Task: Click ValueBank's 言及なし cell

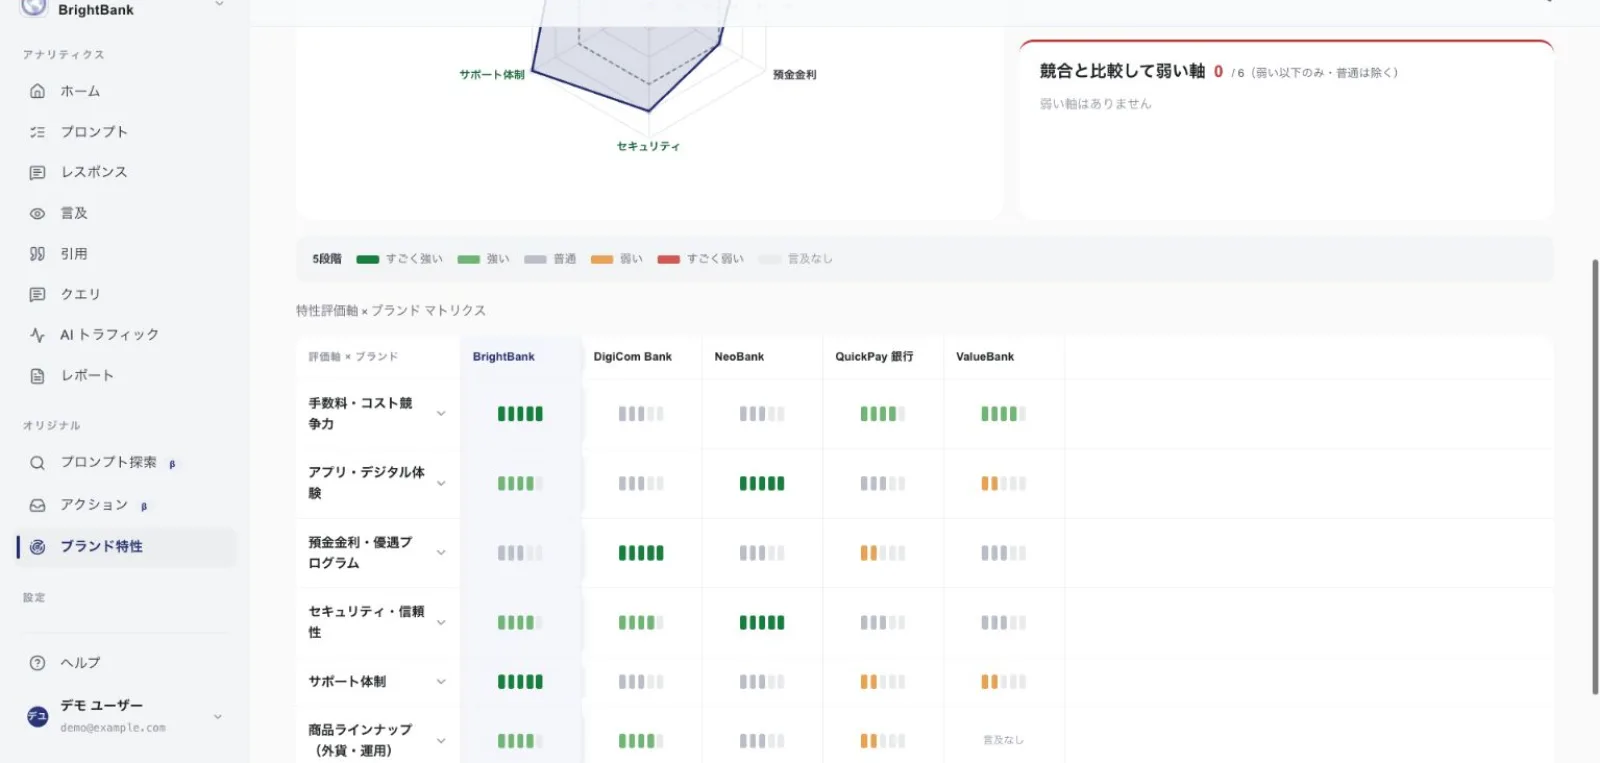Action: pos(1004,741)
